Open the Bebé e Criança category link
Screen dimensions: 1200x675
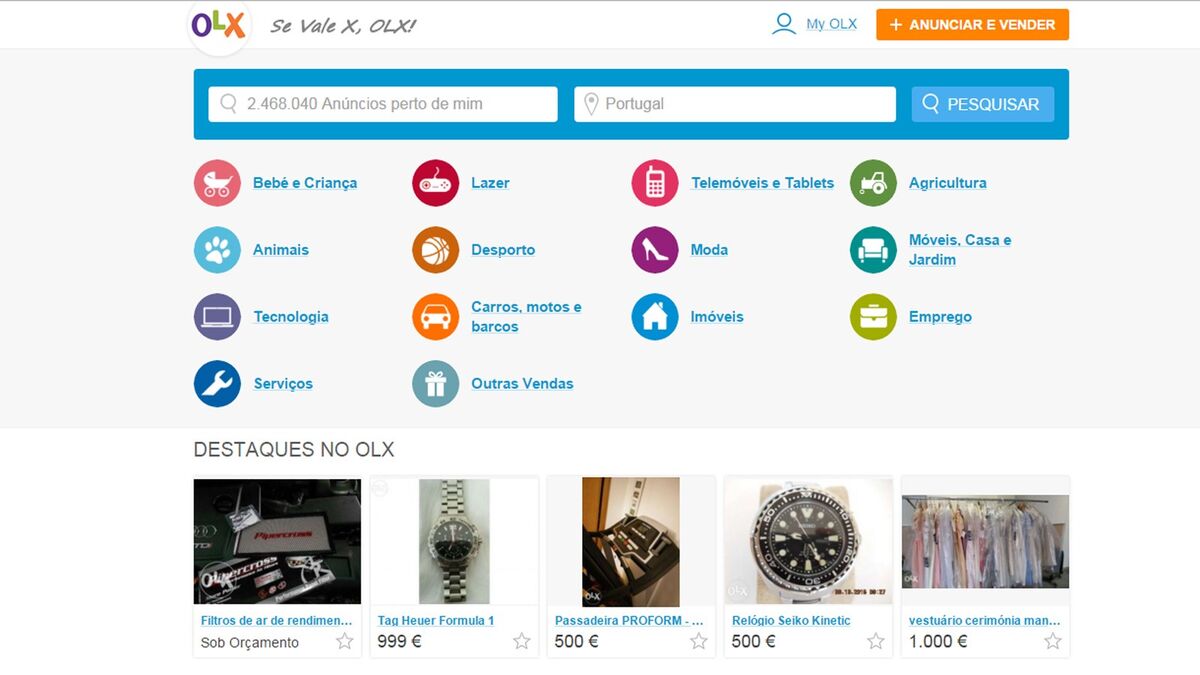tap(305, 183)
